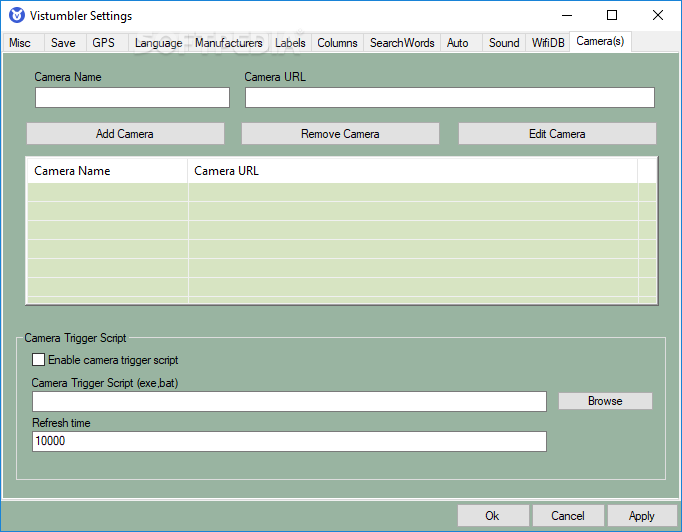
Task: Enable camera trigger script checkbox
Action: pos(38,360)
